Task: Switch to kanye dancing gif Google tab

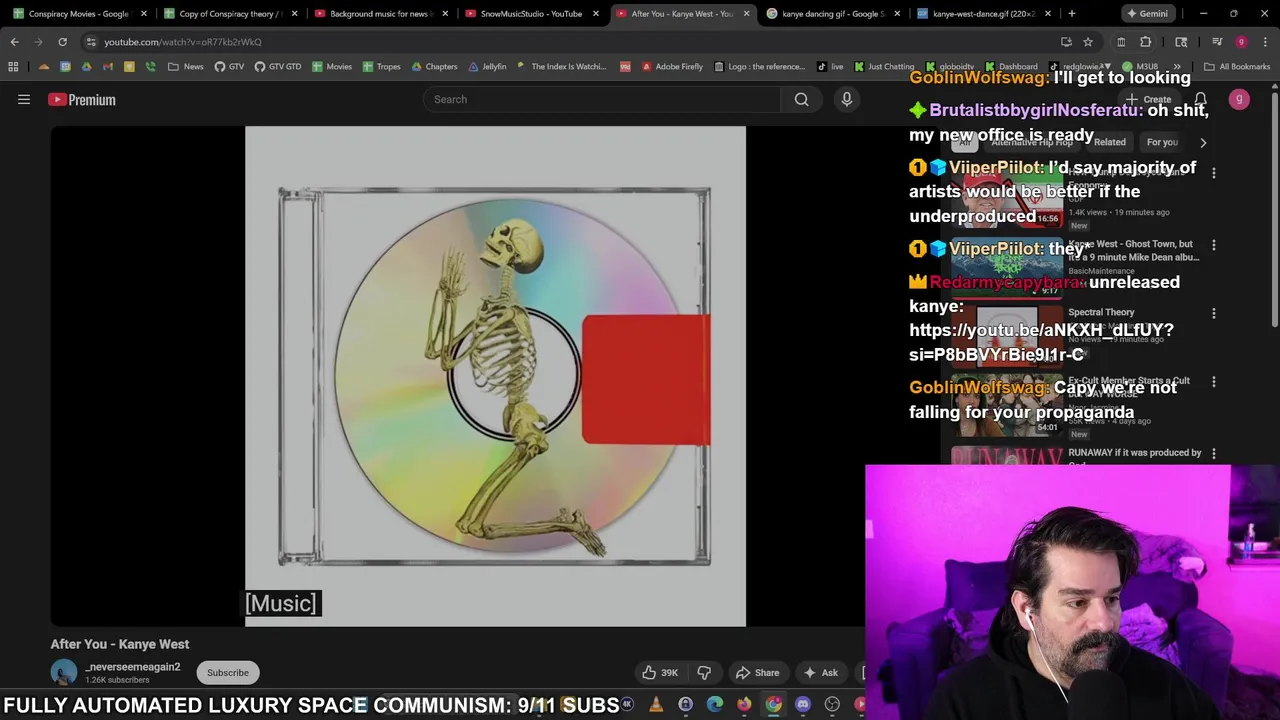Action: point(832,14)
